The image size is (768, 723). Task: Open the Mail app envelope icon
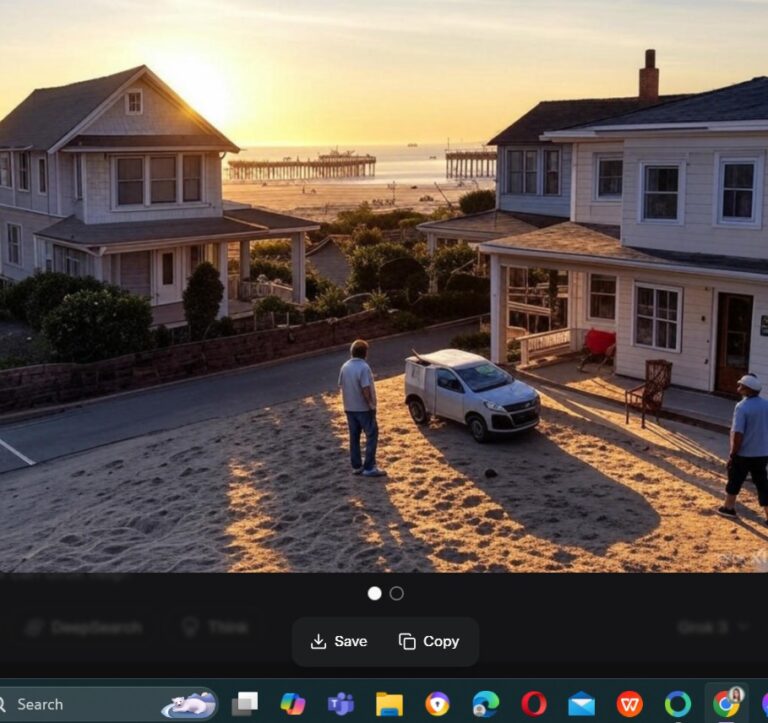581,704
